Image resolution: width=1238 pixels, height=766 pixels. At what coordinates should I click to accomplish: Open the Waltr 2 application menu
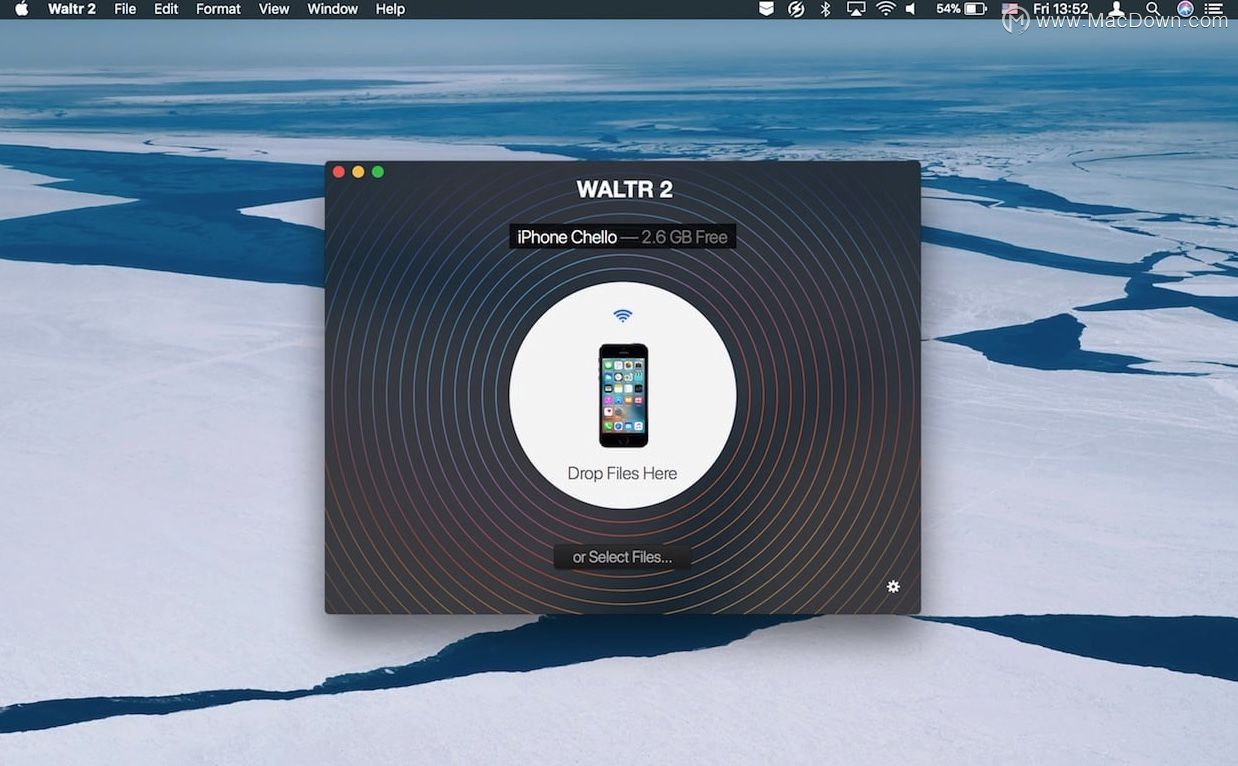[72, 9]
